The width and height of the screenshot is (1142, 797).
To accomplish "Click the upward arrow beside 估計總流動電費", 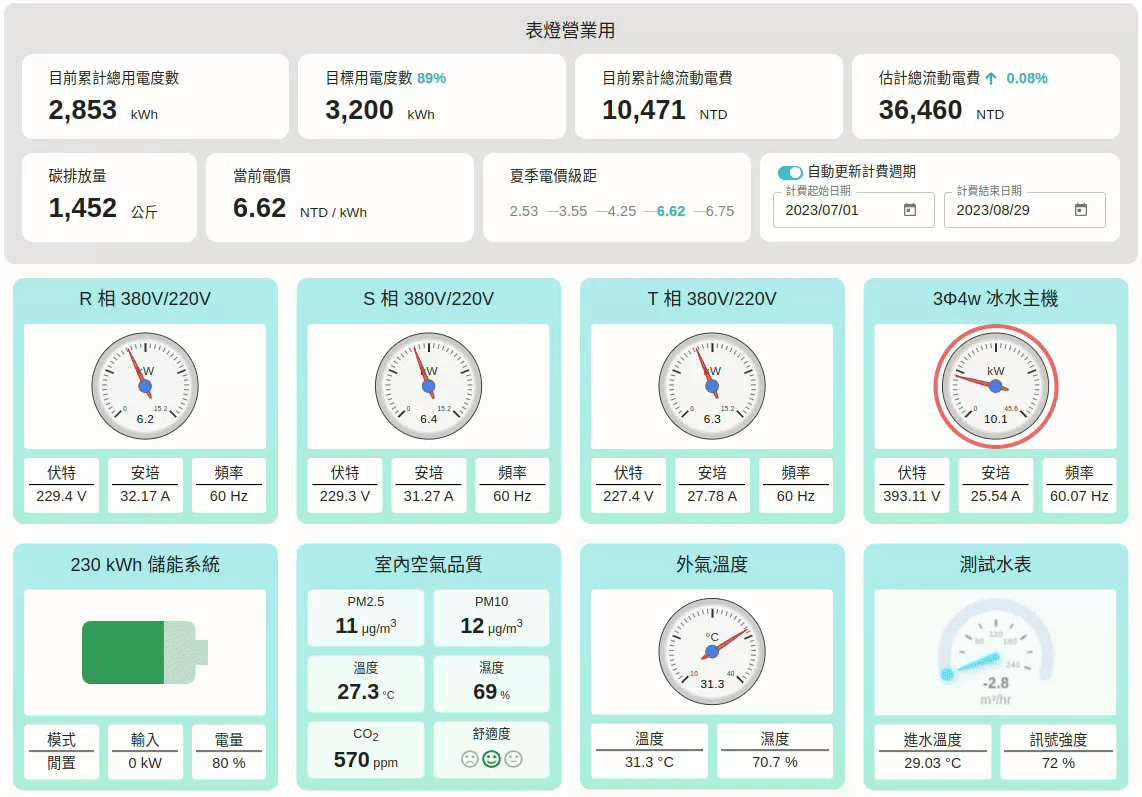I will click(x=991, y=79).
